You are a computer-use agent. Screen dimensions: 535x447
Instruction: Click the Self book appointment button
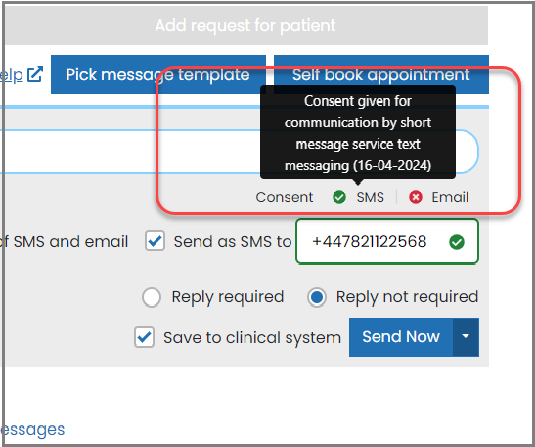[x=381, y=74]
